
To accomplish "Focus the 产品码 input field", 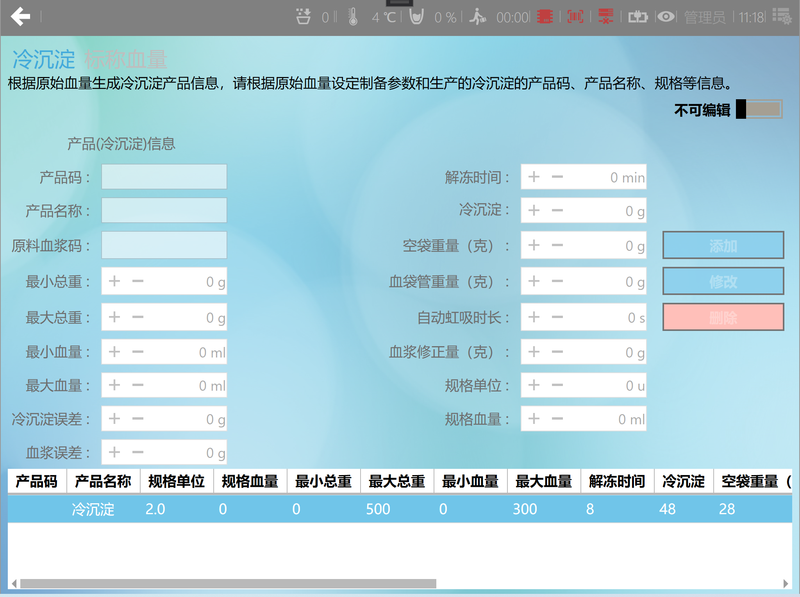I will pos(164,177).
